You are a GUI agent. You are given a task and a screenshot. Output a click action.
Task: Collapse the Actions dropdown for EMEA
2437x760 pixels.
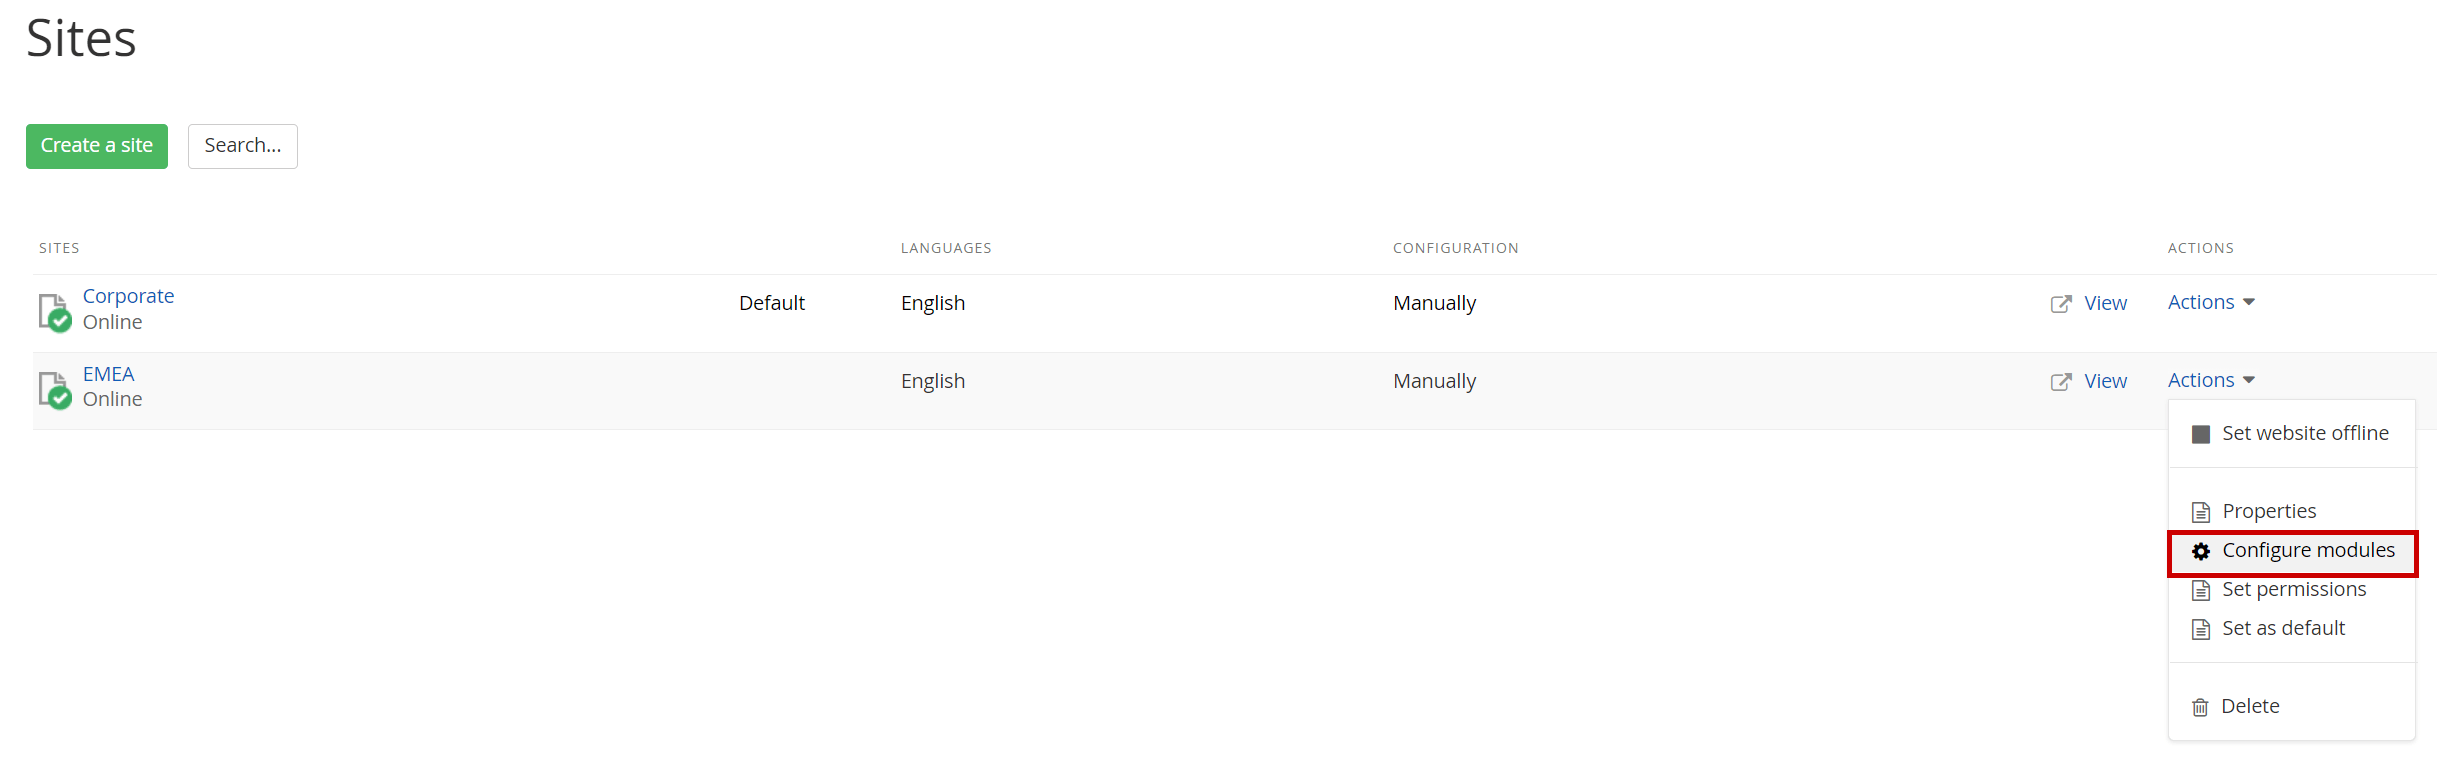click(x=2210, y=380)
